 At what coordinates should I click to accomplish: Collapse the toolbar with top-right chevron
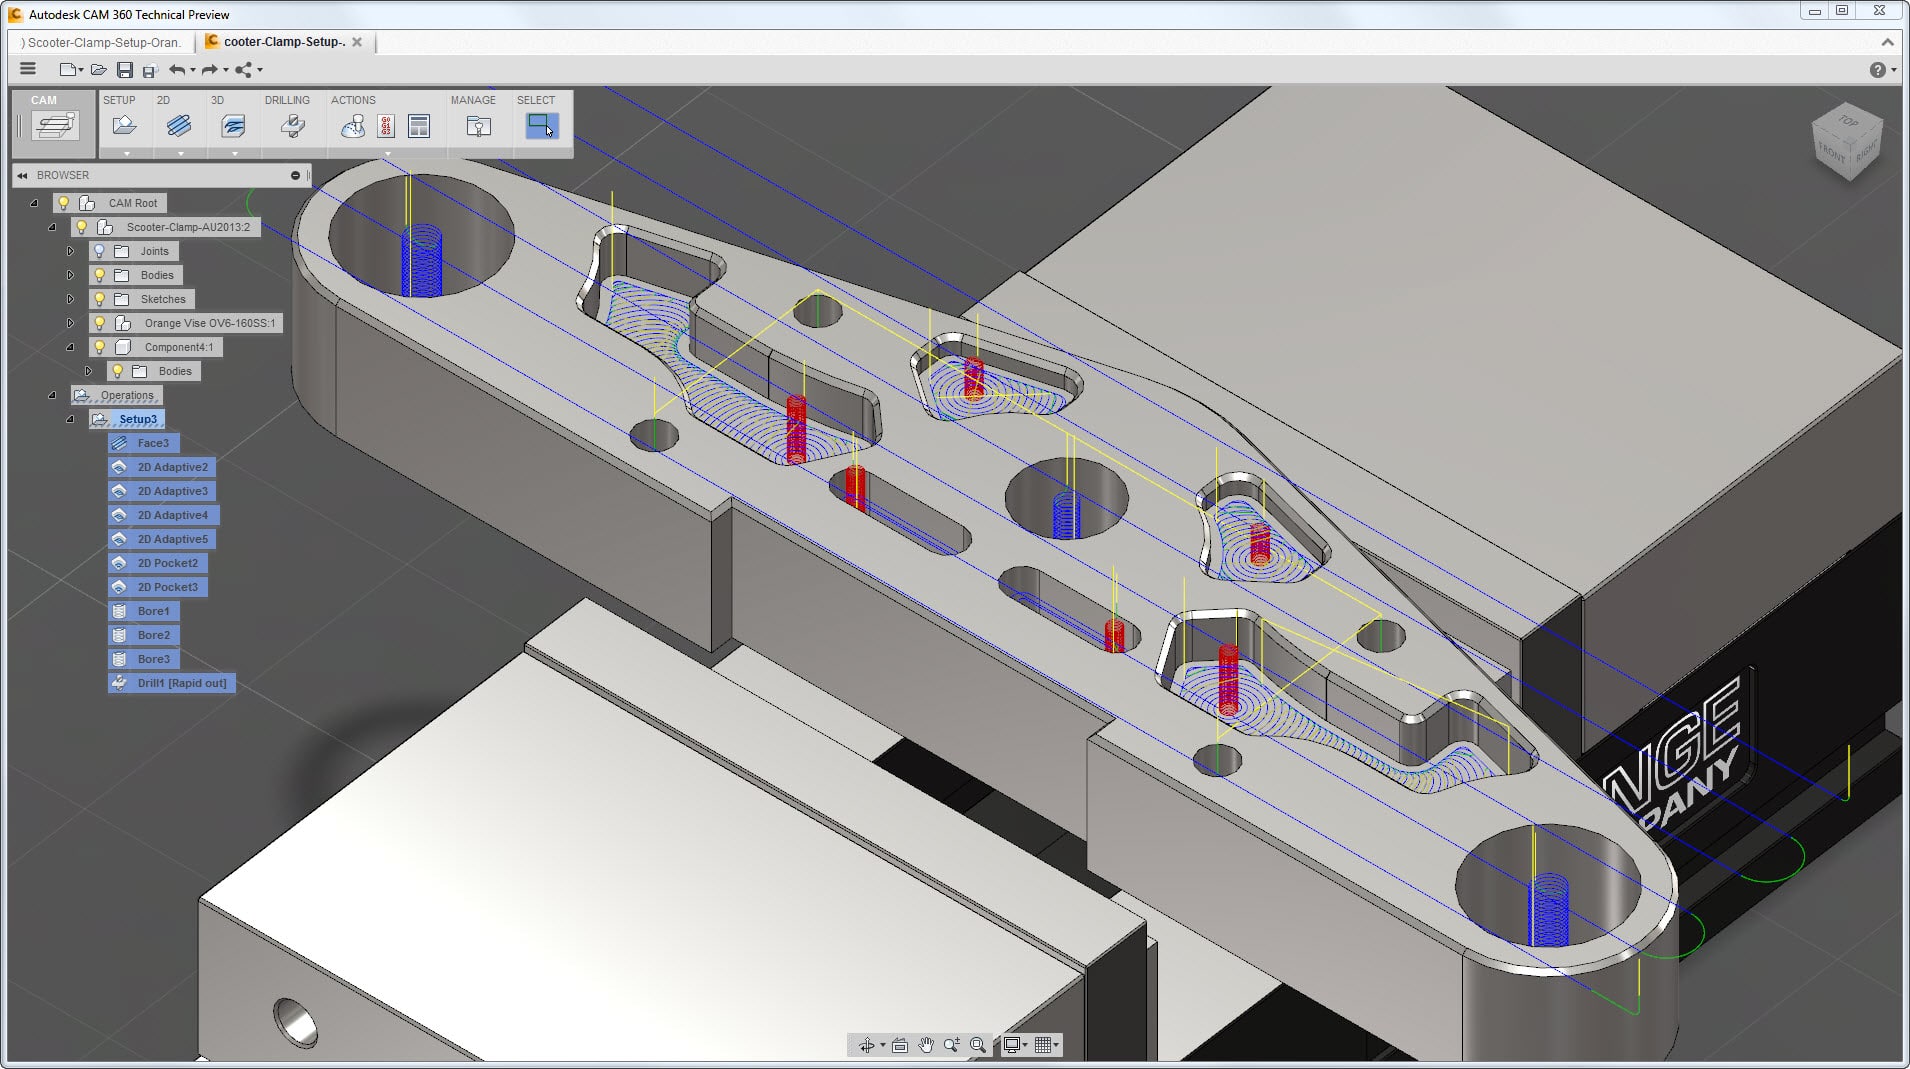point(1887,42)
